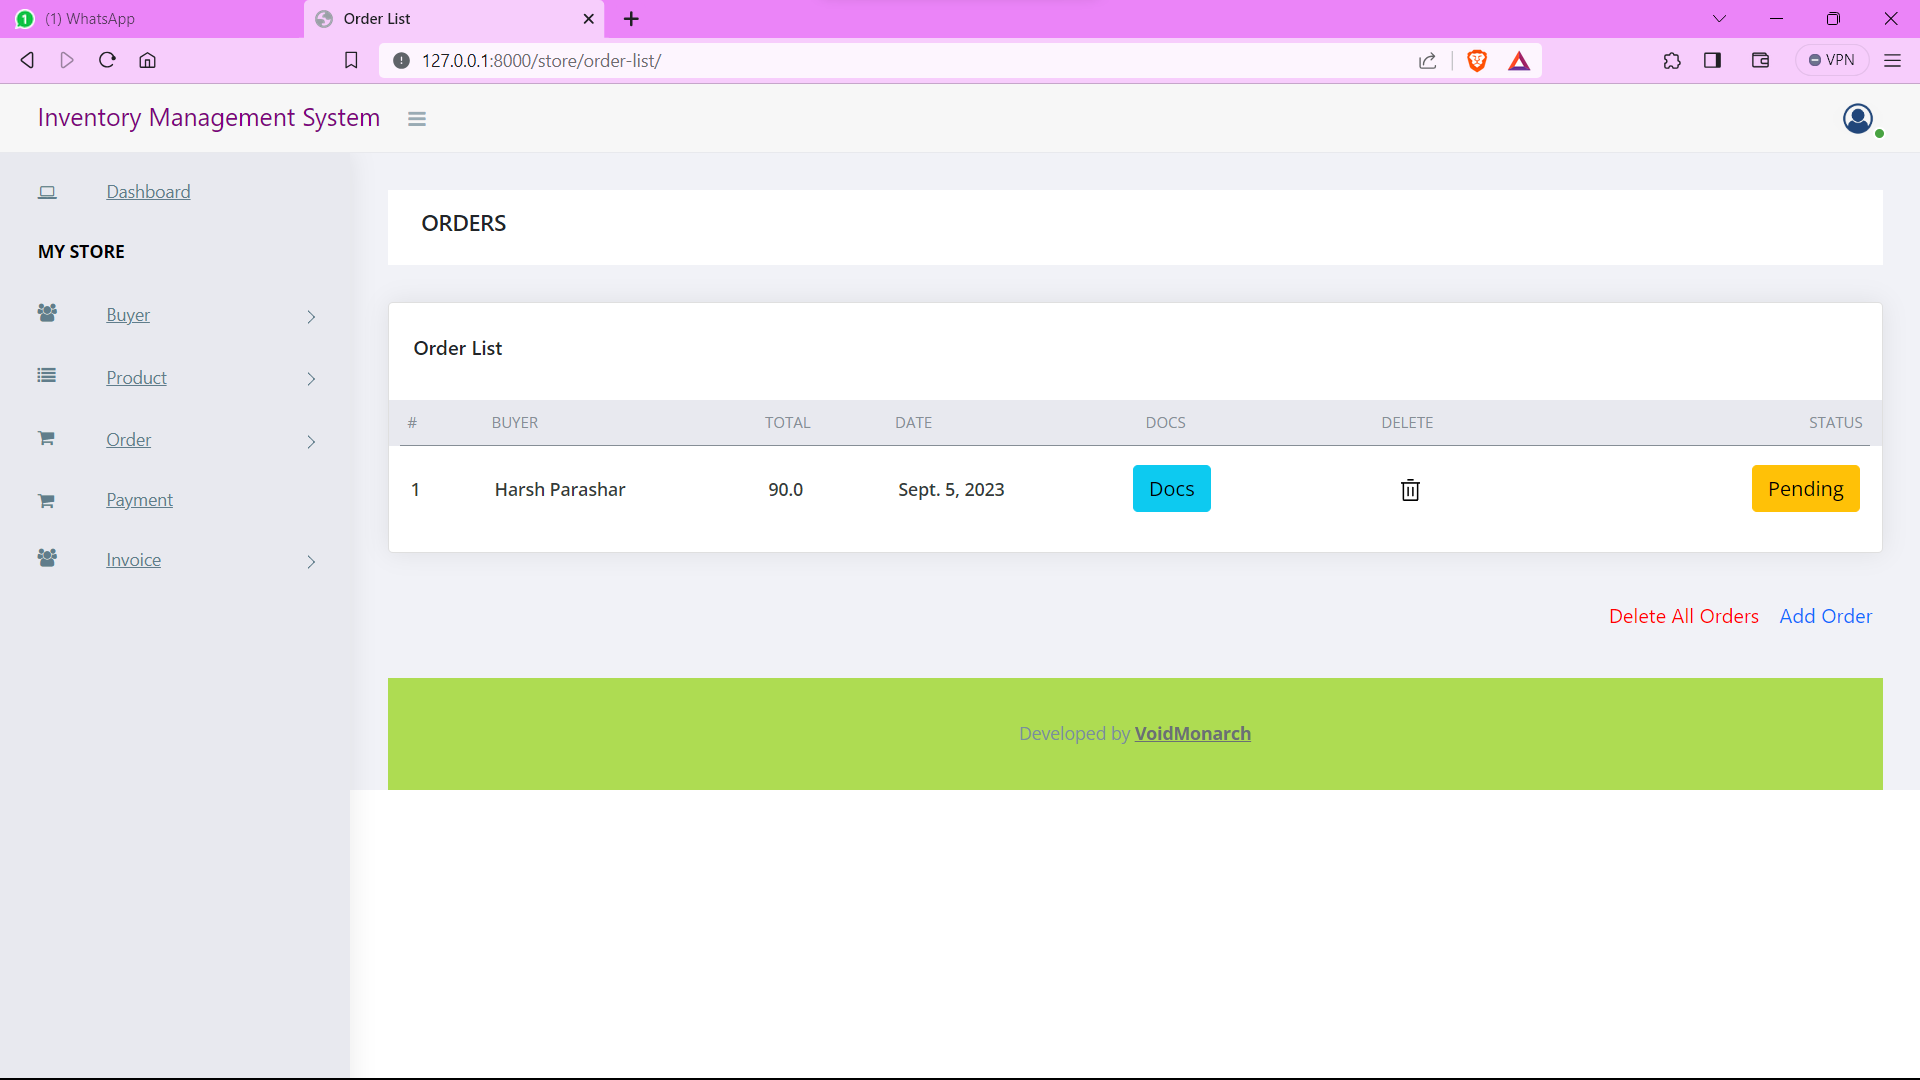
Task: Click the Delete All Orders link
Action: tap(1683, 616)
